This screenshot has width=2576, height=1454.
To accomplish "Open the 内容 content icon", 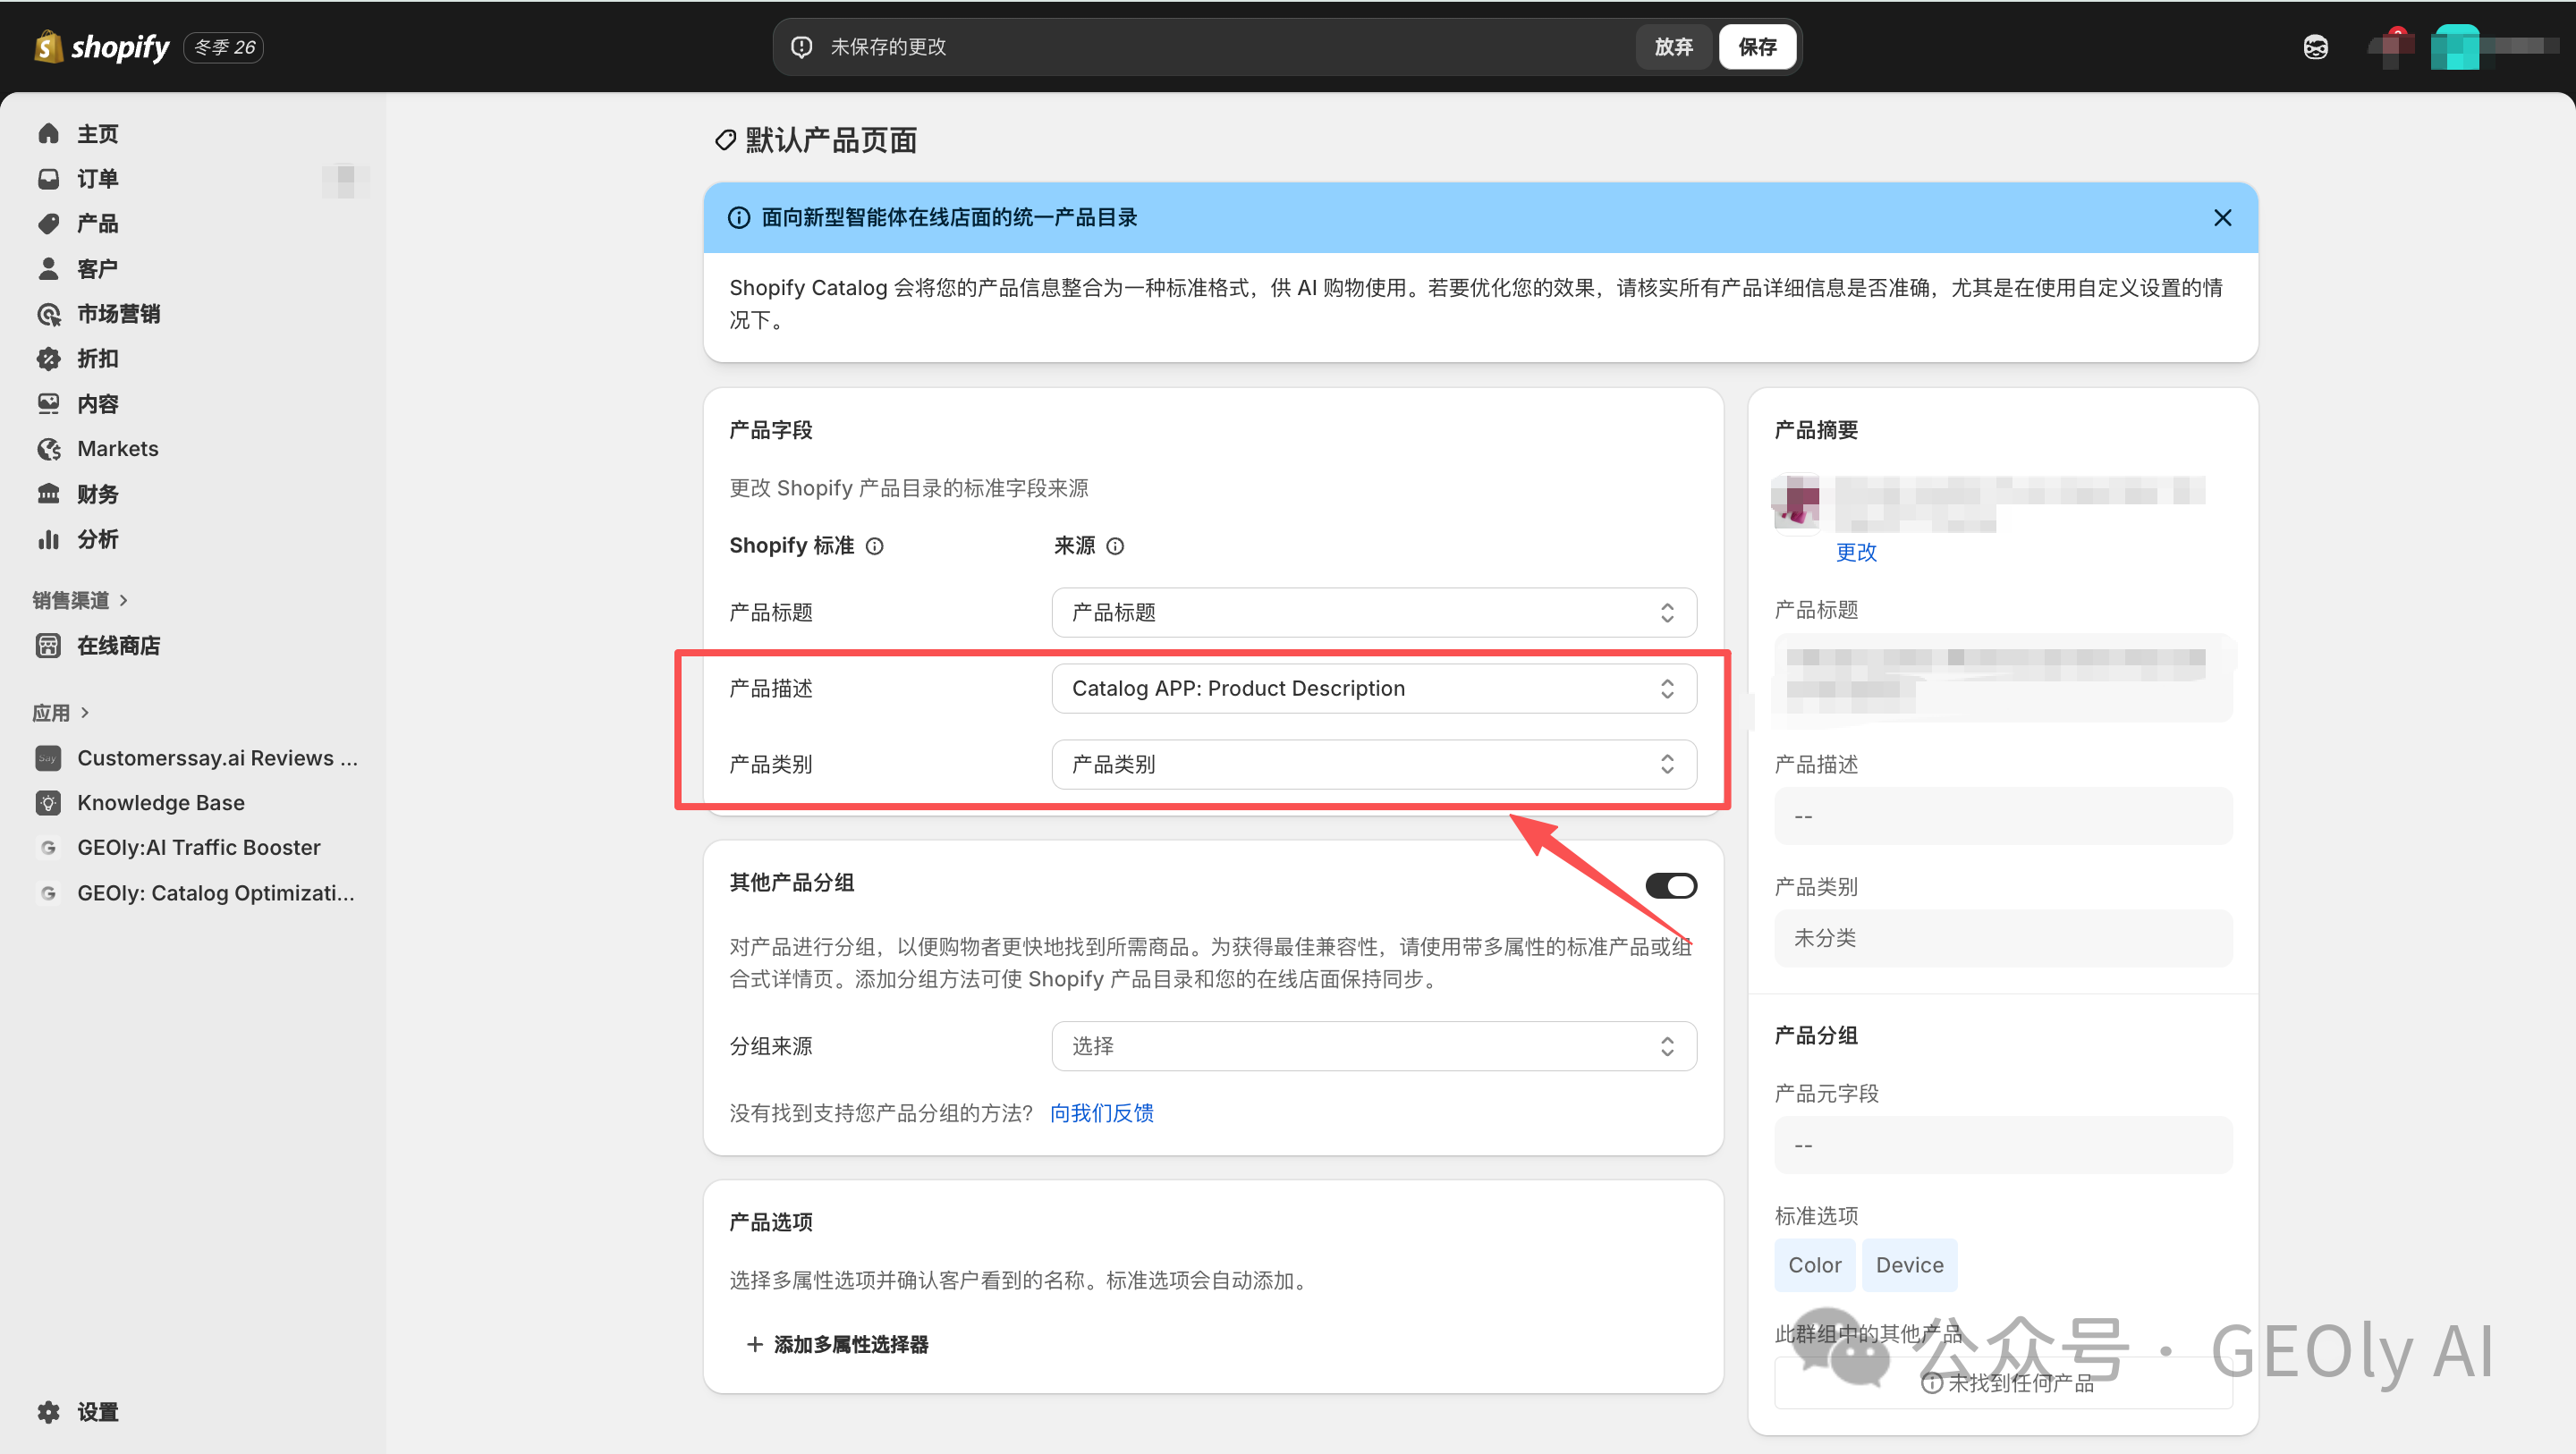I will click(x=48, y=404).
